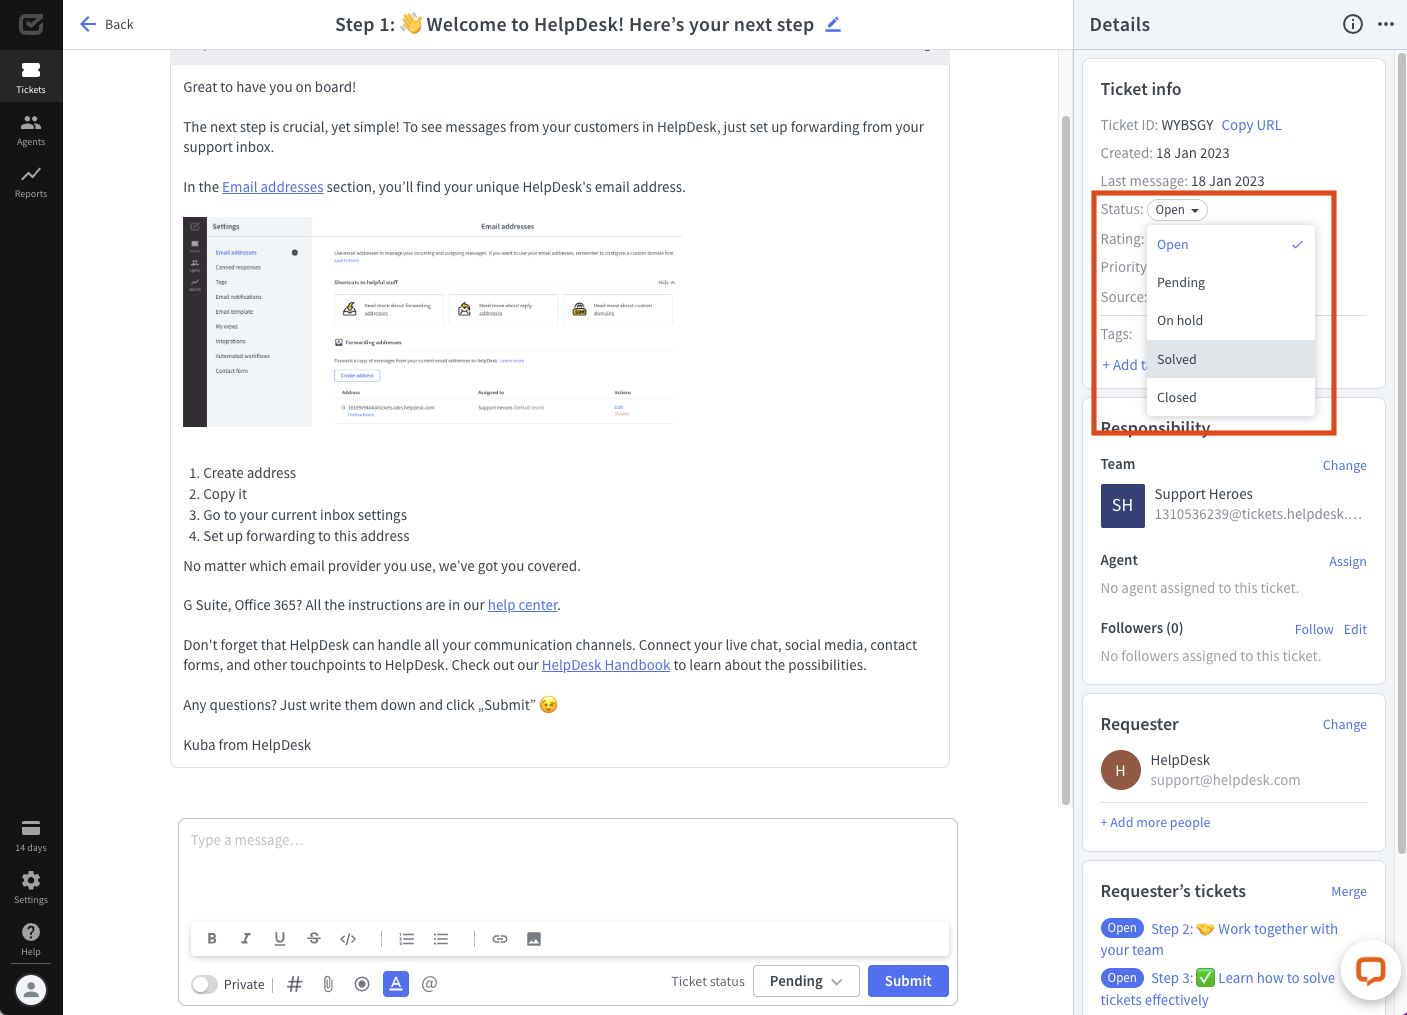Toggle text formatting toolbar icon
This screenshot has height=1015, width=1407.
(396, 984)
